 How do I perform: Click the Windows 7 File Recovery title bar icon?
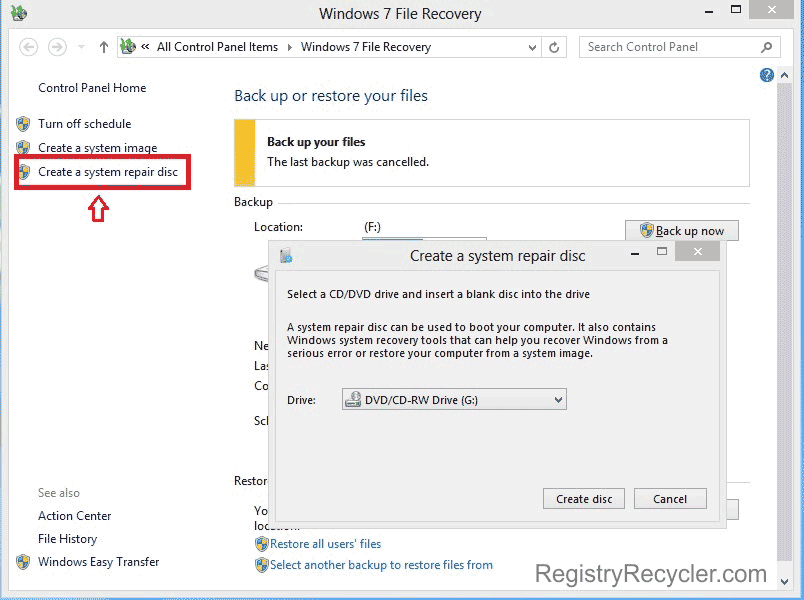pyautogui.click(x=19, y=13)
